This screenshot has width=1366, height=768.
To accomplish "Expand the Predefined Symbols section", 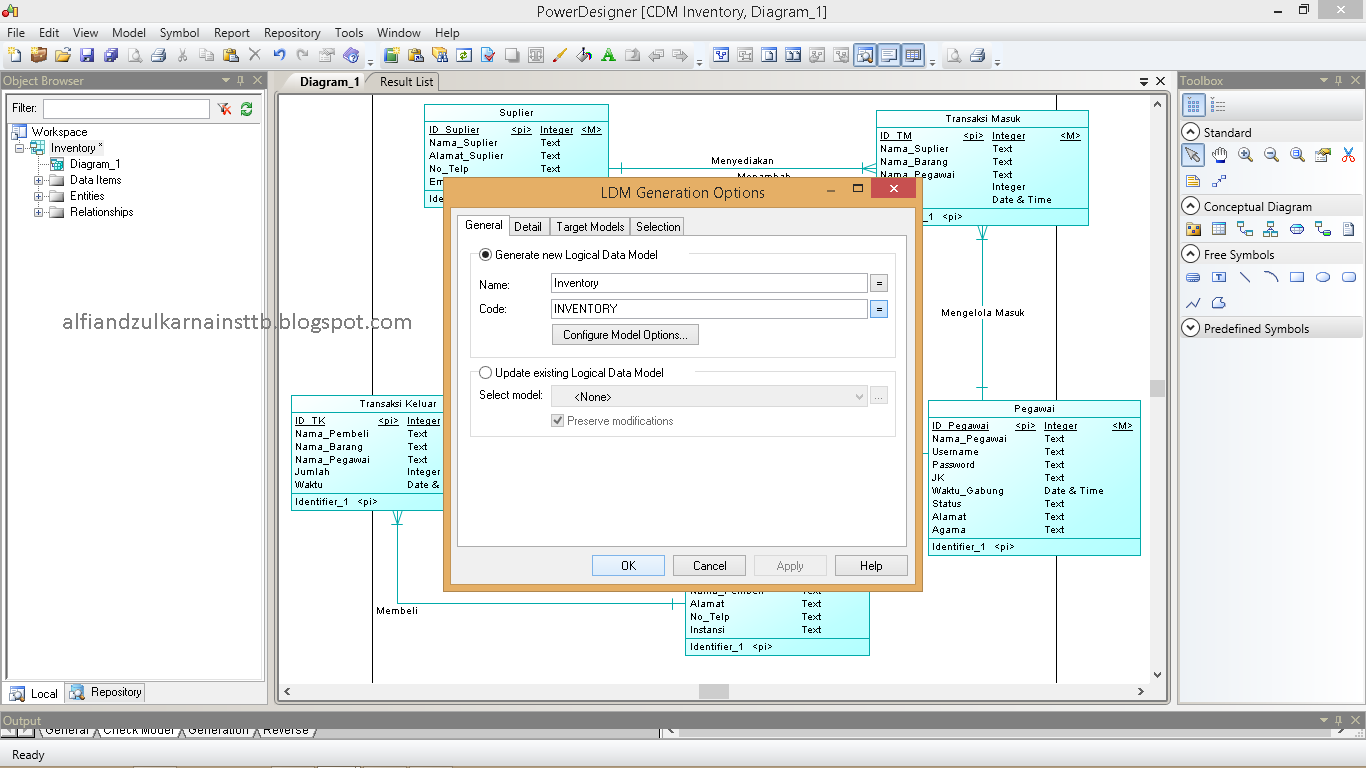I will tap(1190, 327).
